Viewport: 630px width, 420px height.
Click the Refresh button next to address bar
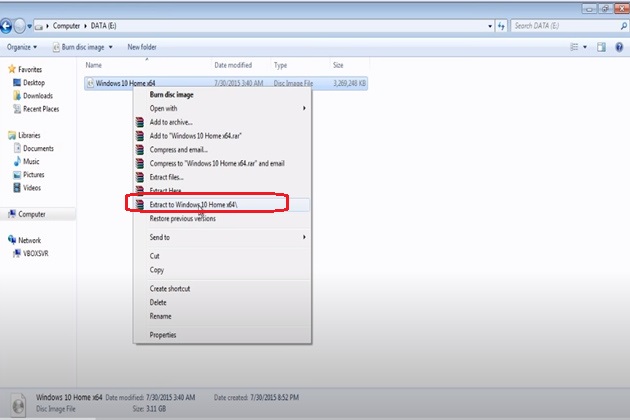(501, 26)
